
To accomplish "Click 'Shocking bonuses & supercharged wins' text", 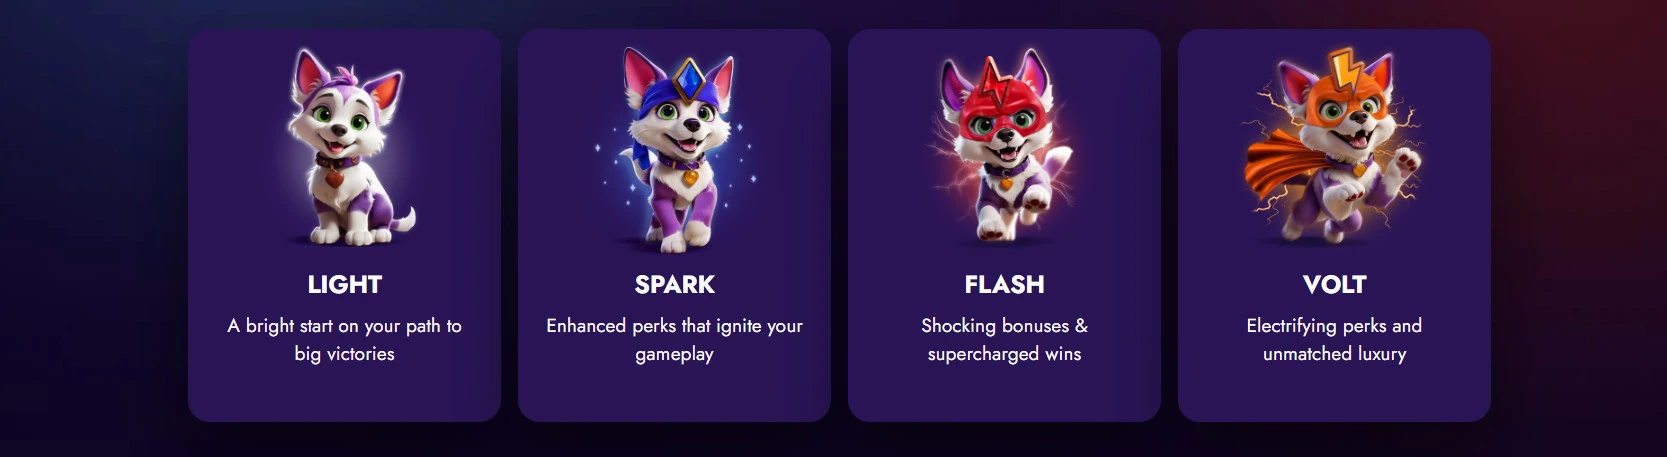I will pos(1004,340).
